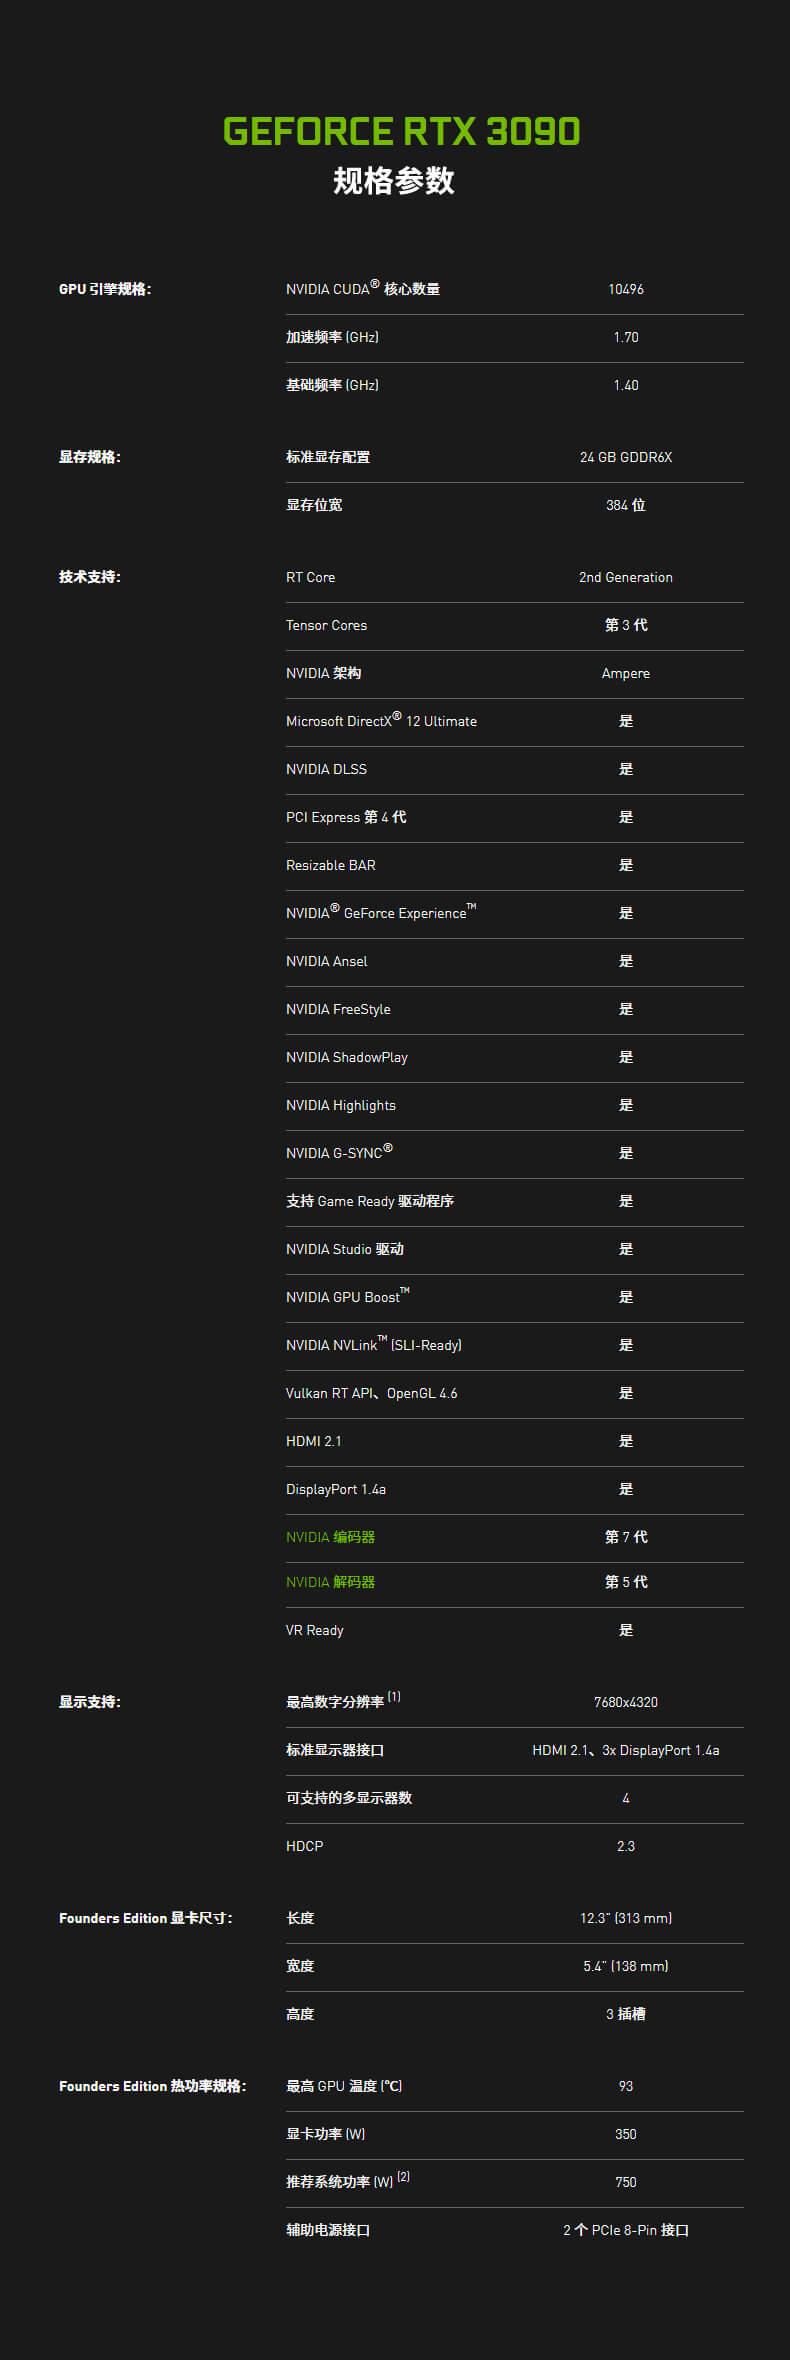The width and height of the screenshot is (790, 2360).
Task: Click the 7680x4320 resolution value
Action: pyautogui.click(x=625, y=1702)
